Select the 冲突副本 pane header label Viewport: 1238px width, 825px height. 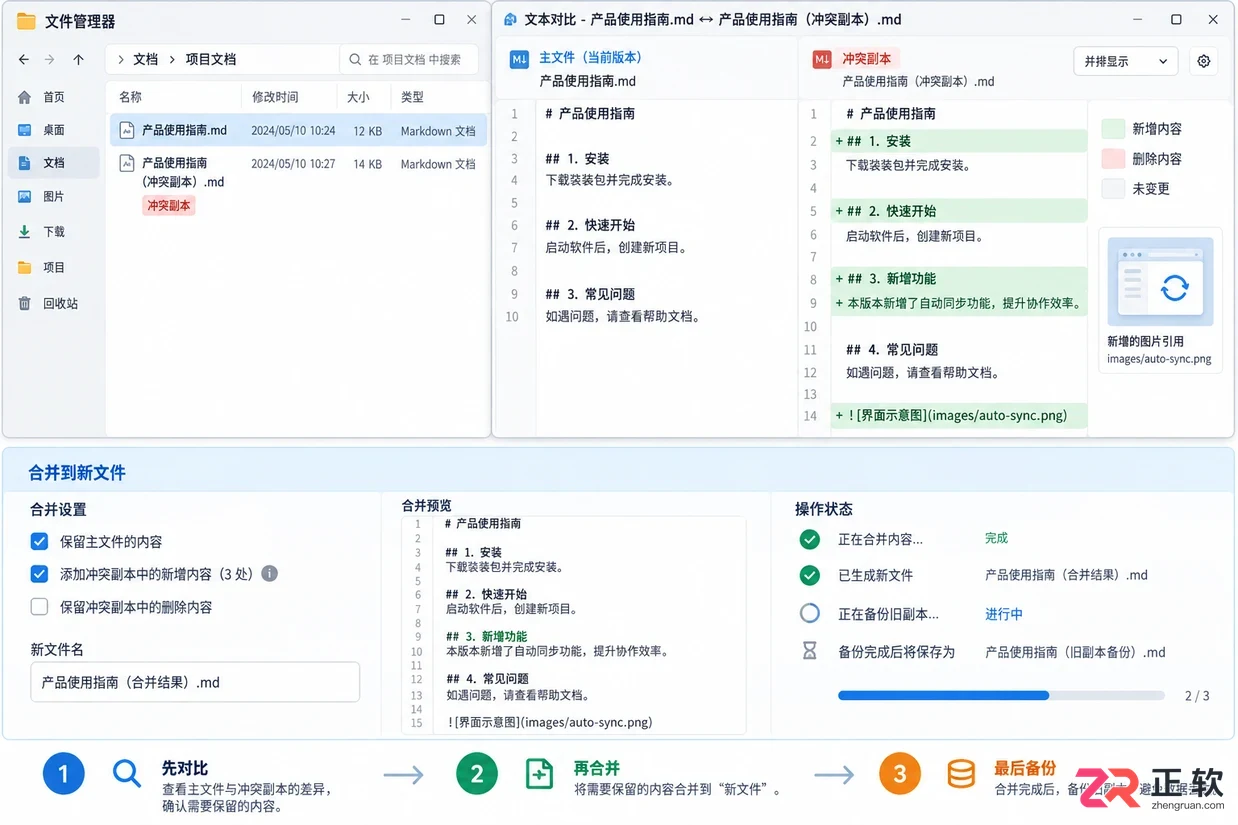[x=866, y=59]
